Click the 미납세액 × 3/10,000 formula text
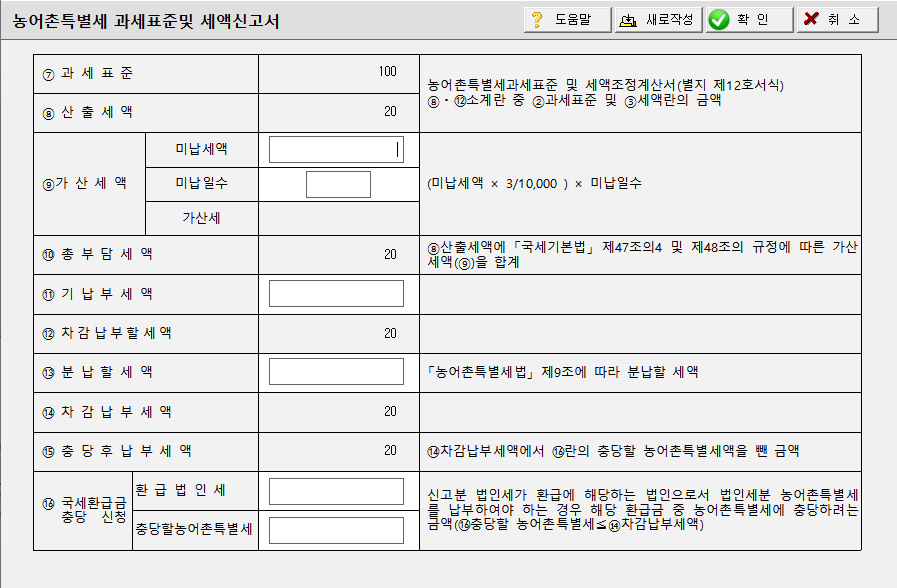This screenshot has height=588, width=897. 534,184
